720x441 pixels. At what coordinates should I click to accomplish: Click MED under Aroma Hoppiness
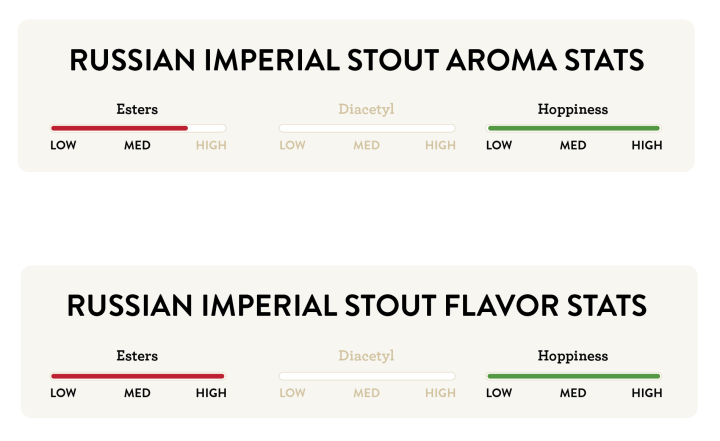pyautogui.click(x=573, y=146)
